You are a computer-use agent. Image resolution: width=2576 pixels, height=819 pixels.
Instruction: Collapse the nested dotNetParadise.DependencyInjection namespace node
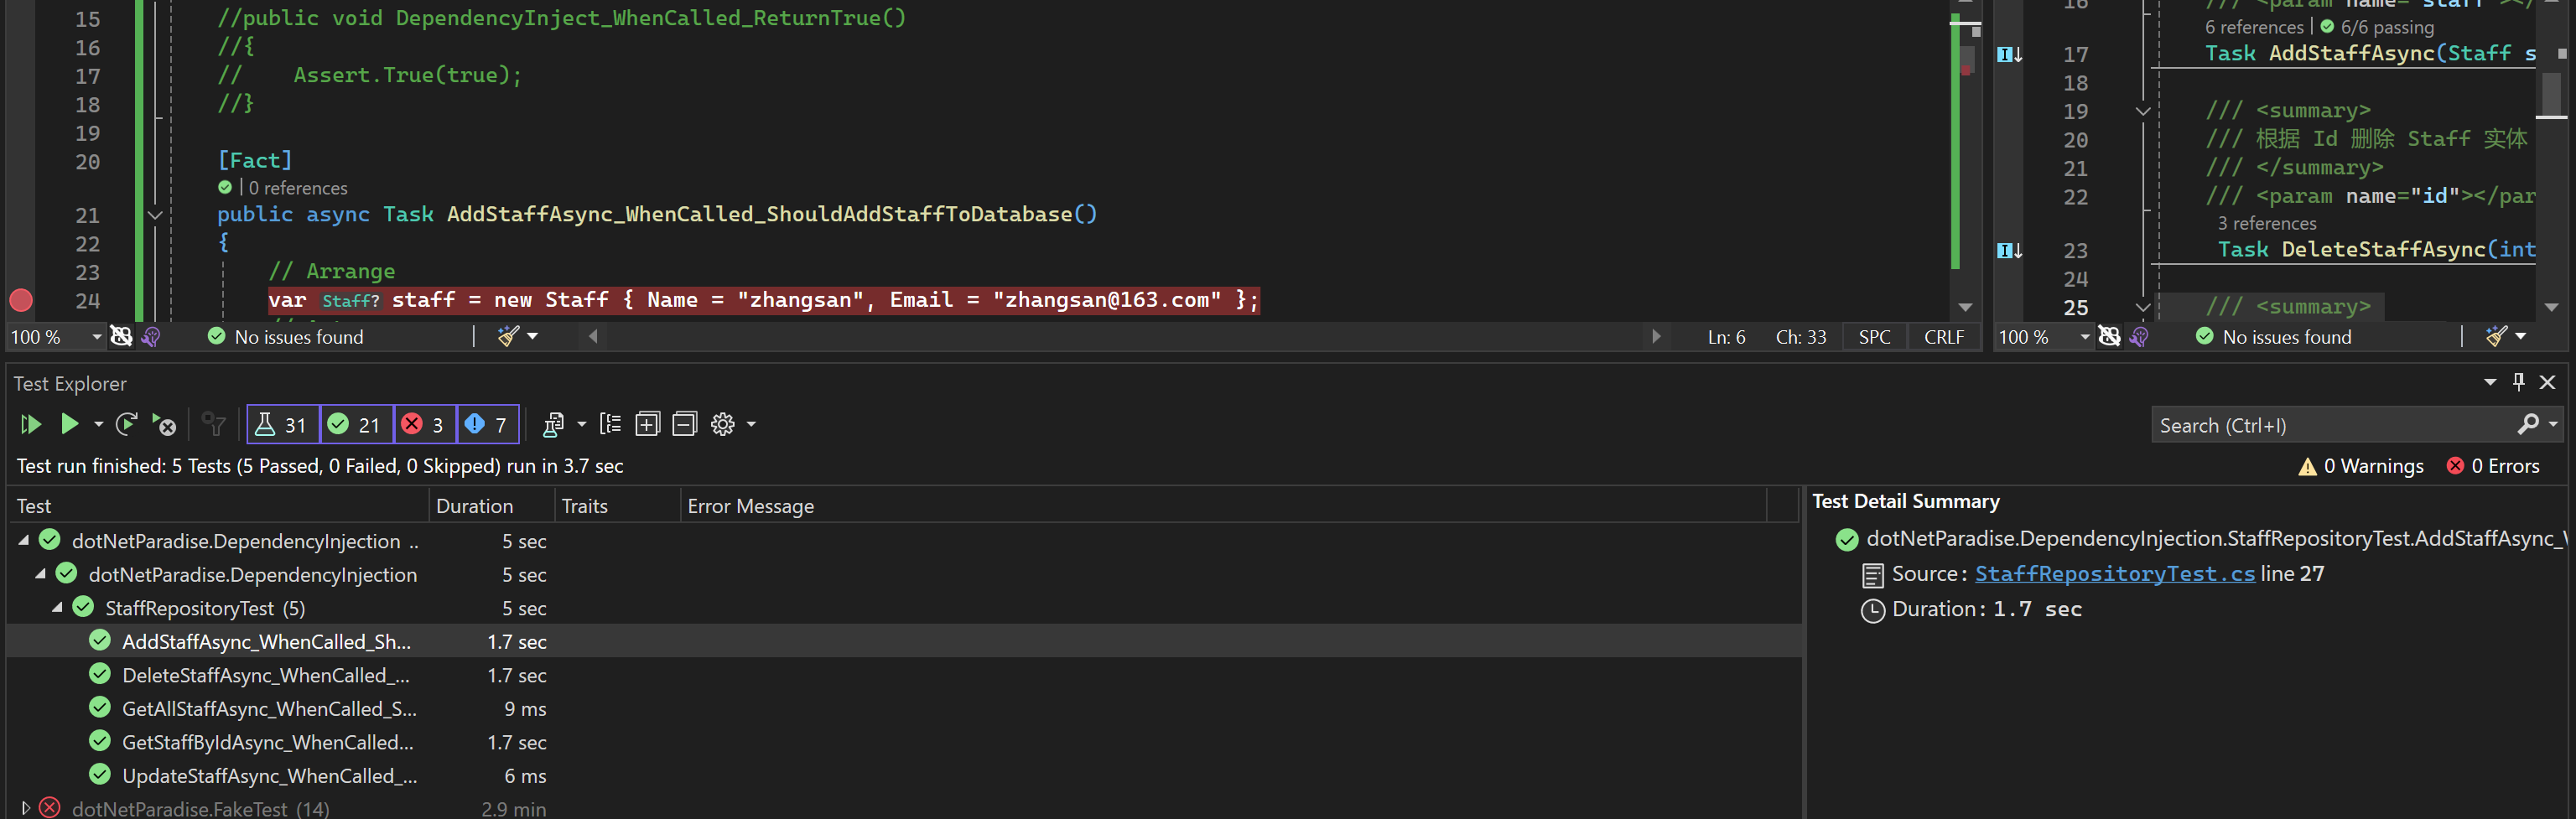click(41, 574)
